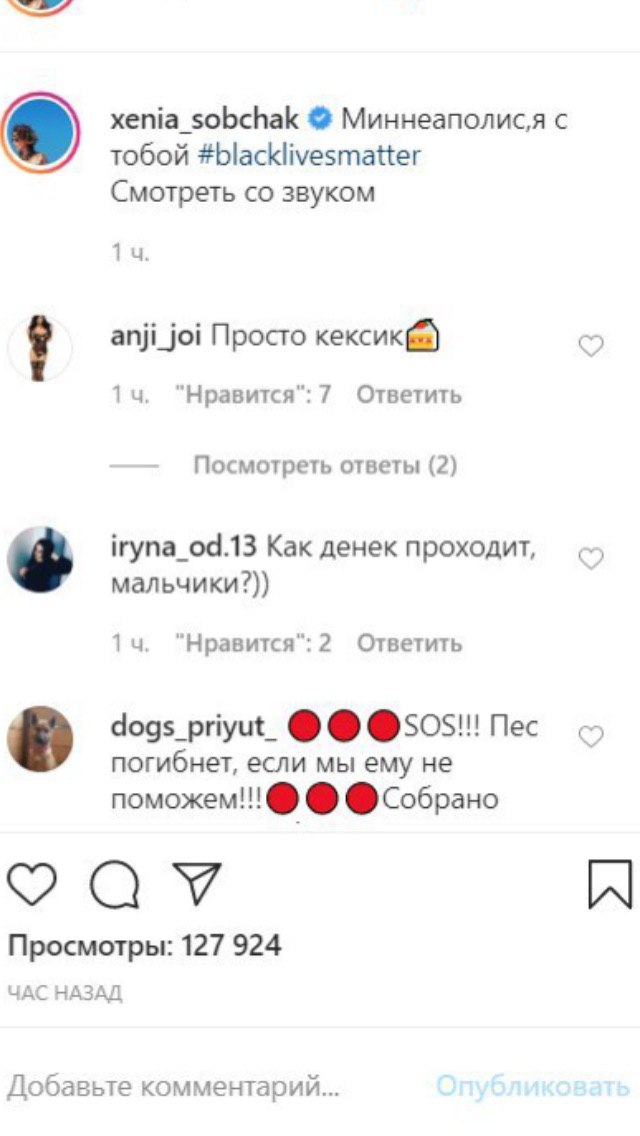The height and width of the screenshot is (1136, 640).
Task: Like iryna_od.13's comment heart
Action: click(591, 559)
